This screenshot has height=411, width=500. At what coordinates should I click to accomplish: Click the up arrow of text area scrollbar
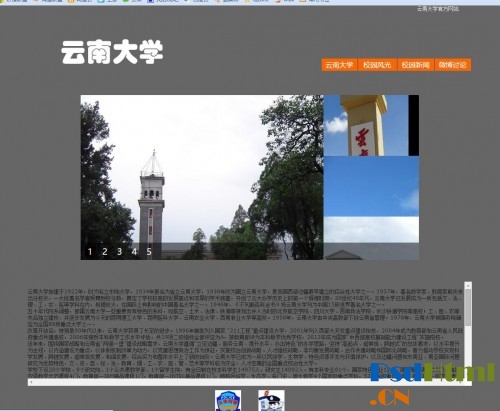click(x=468, y=286)
